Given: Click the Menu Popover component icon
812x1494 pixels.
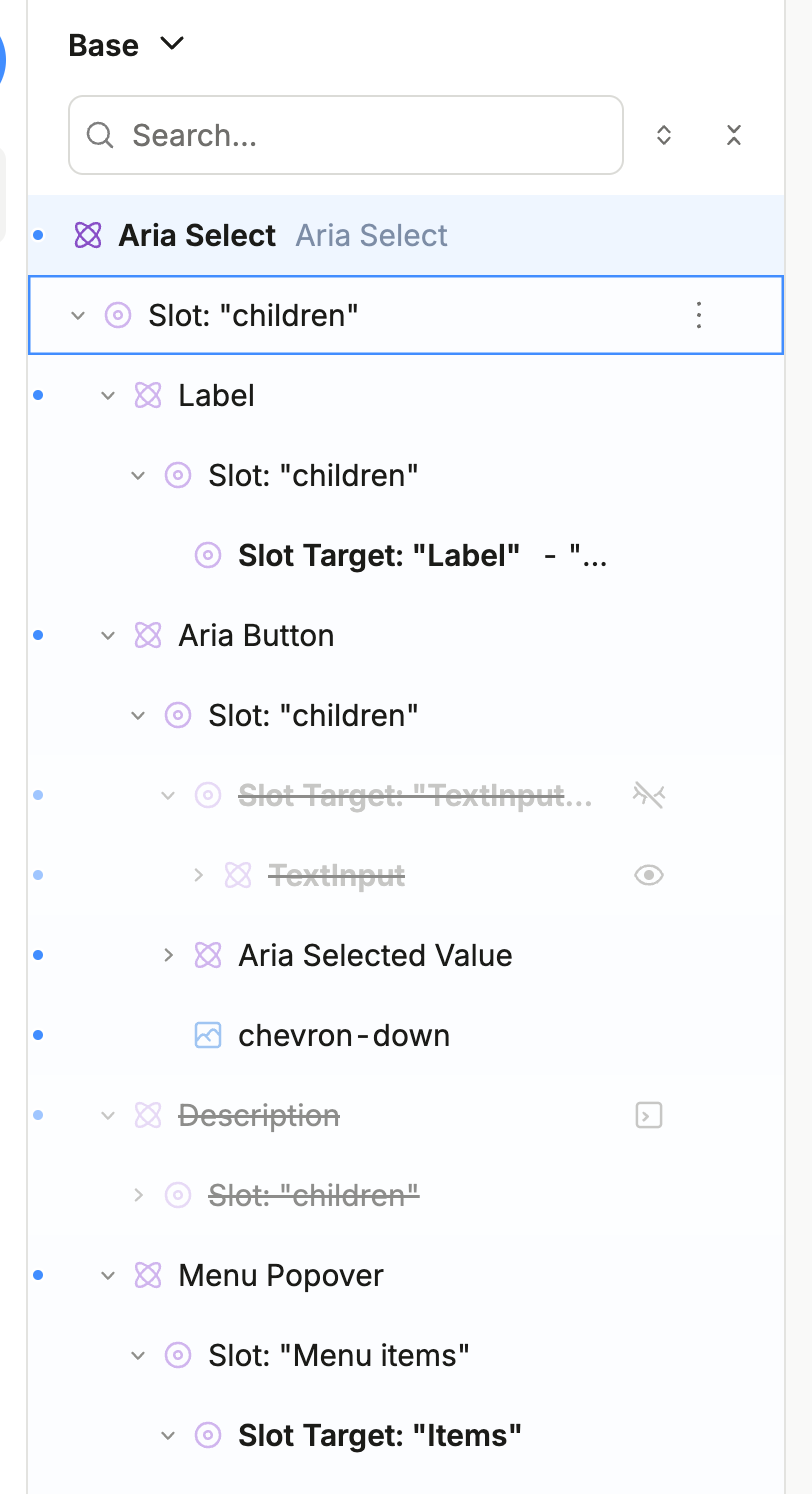Looking at the screenshot, I should click(x=148, y=1275).
